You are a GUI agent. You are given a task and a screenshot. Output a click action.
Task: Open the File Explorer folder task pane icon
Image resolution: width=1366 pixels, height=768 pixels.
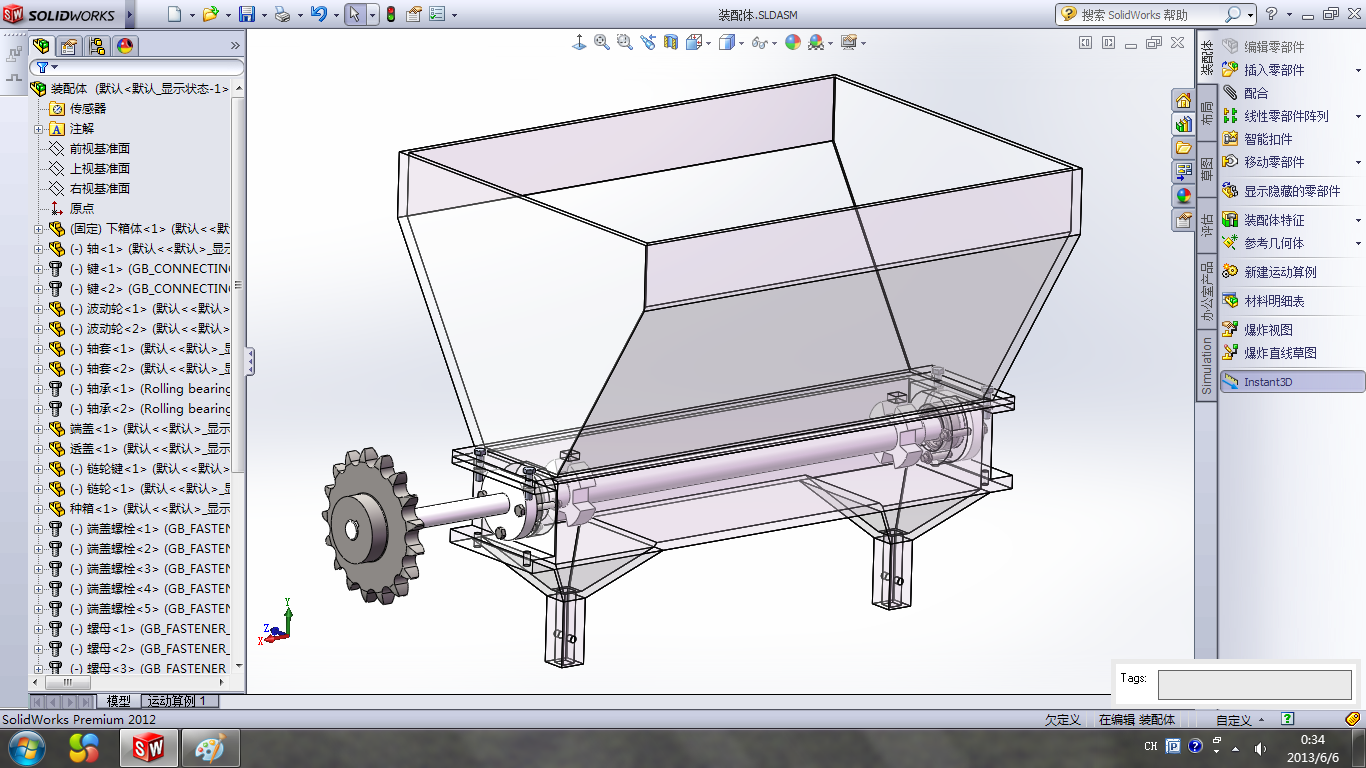coord(1183,148)
